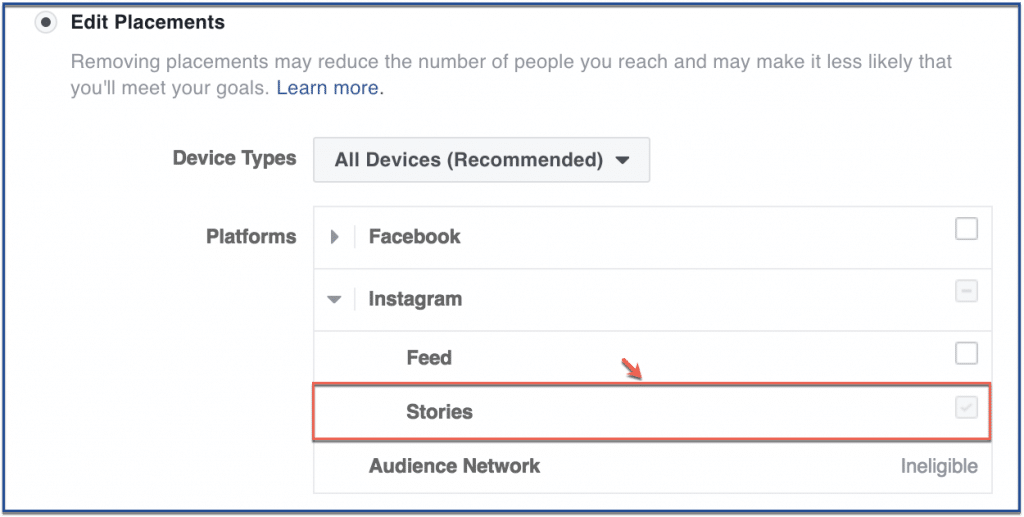Click the Device Types field label

(234, 158)
